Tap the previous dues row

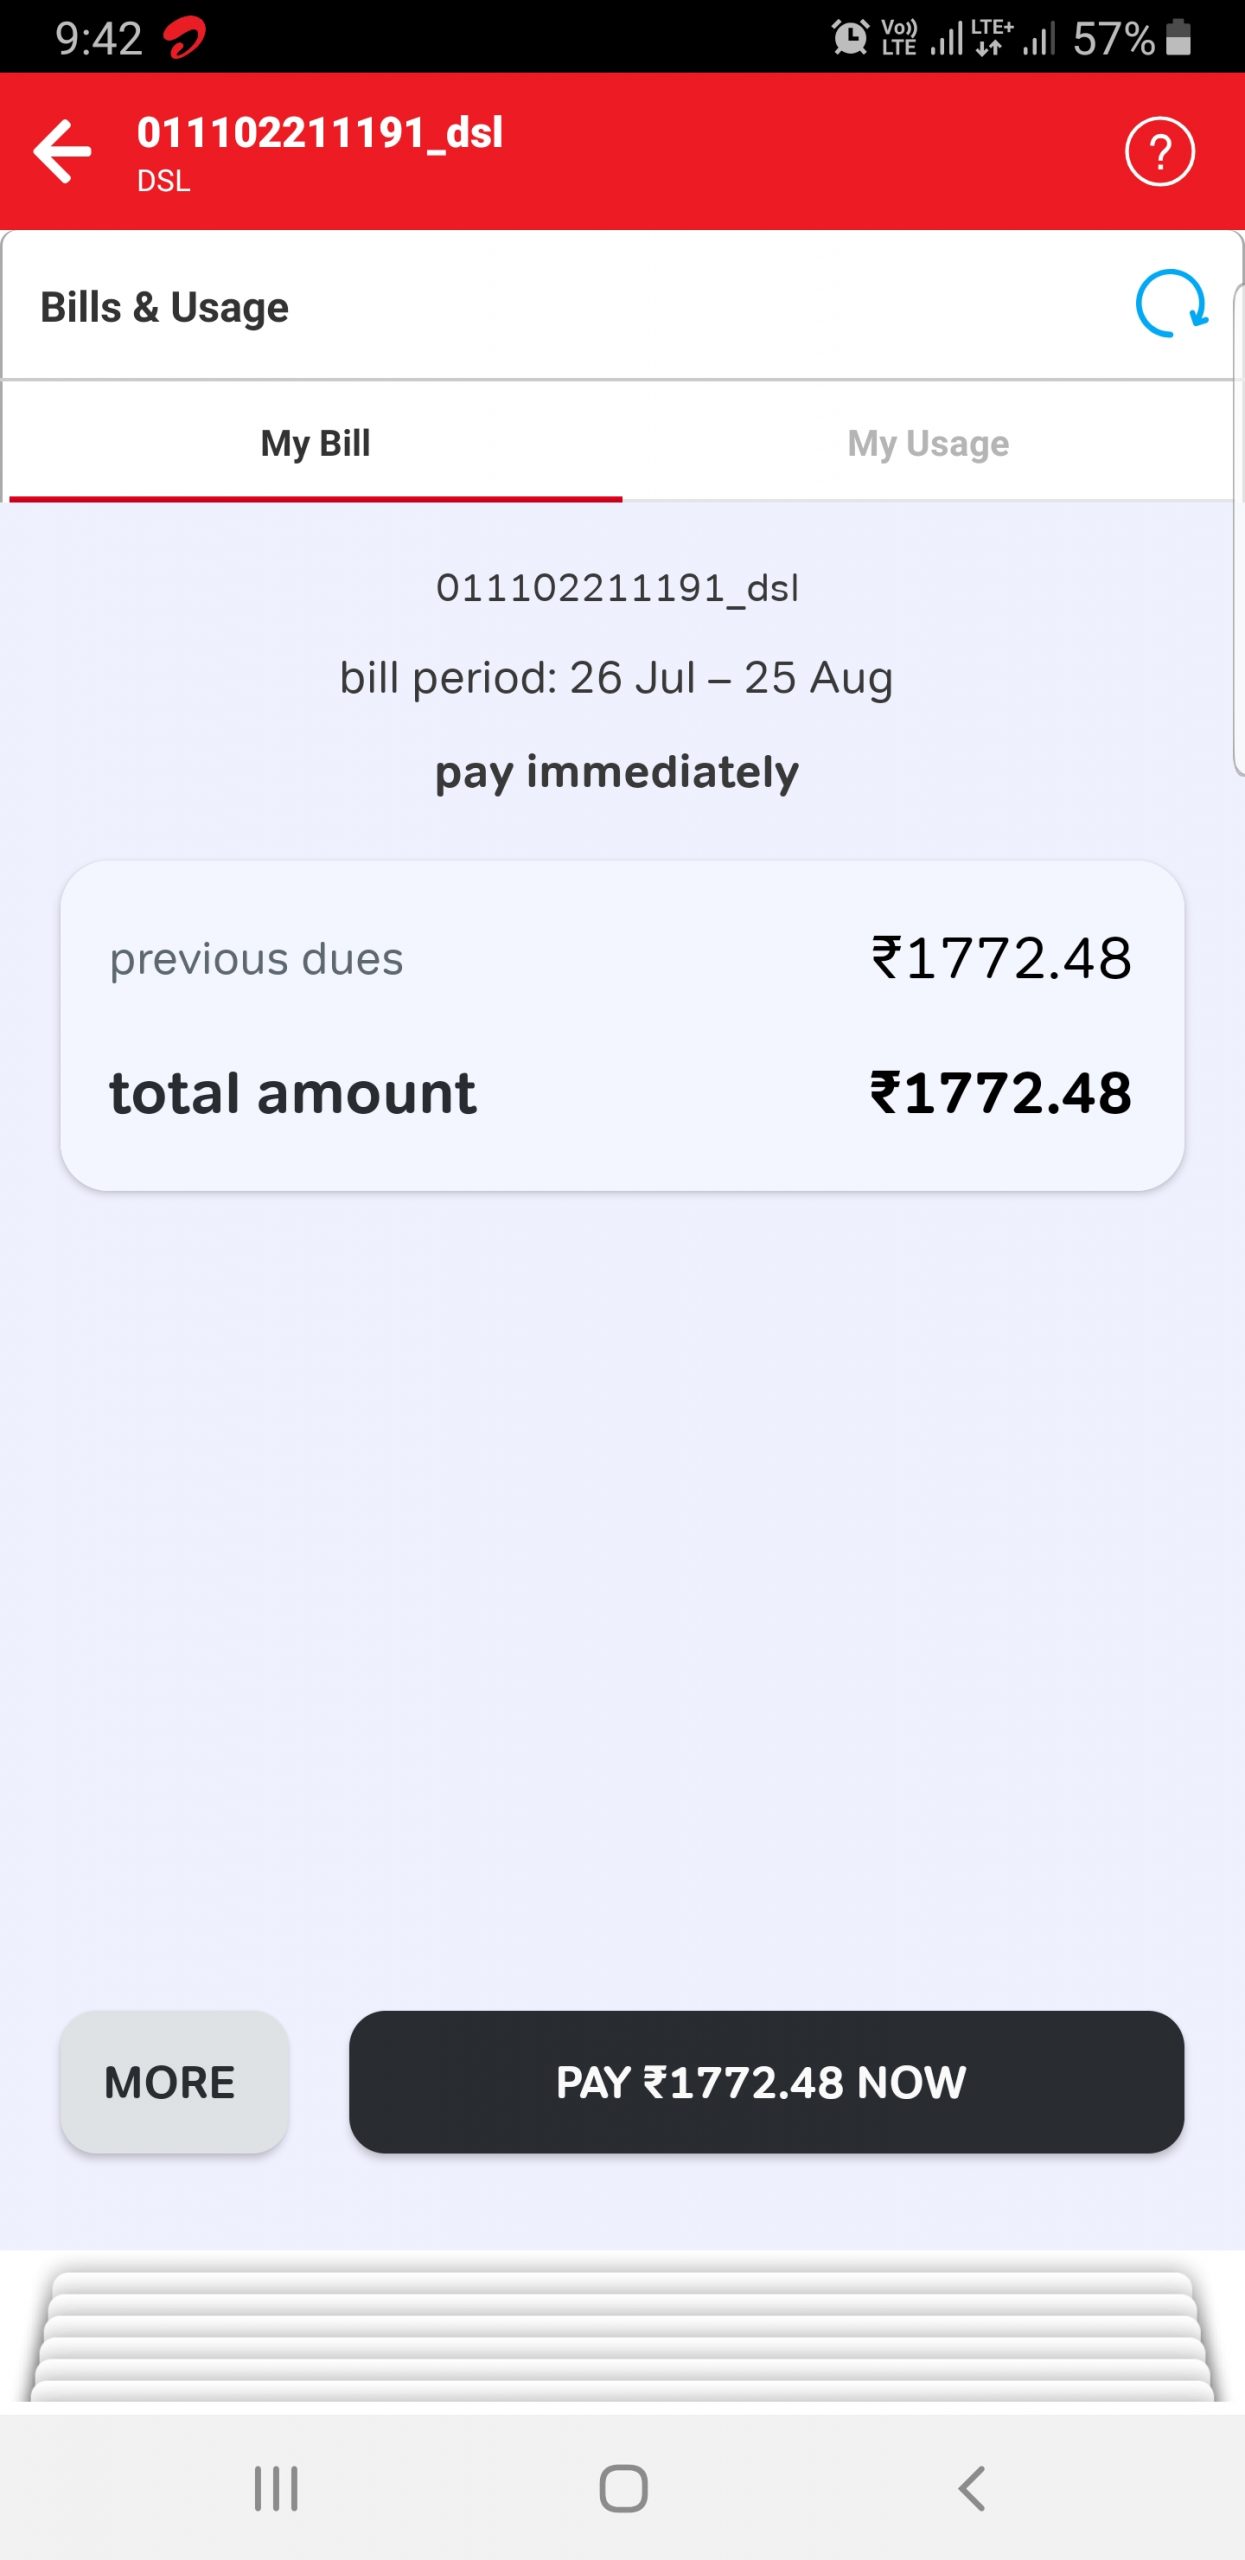[621, 958]
